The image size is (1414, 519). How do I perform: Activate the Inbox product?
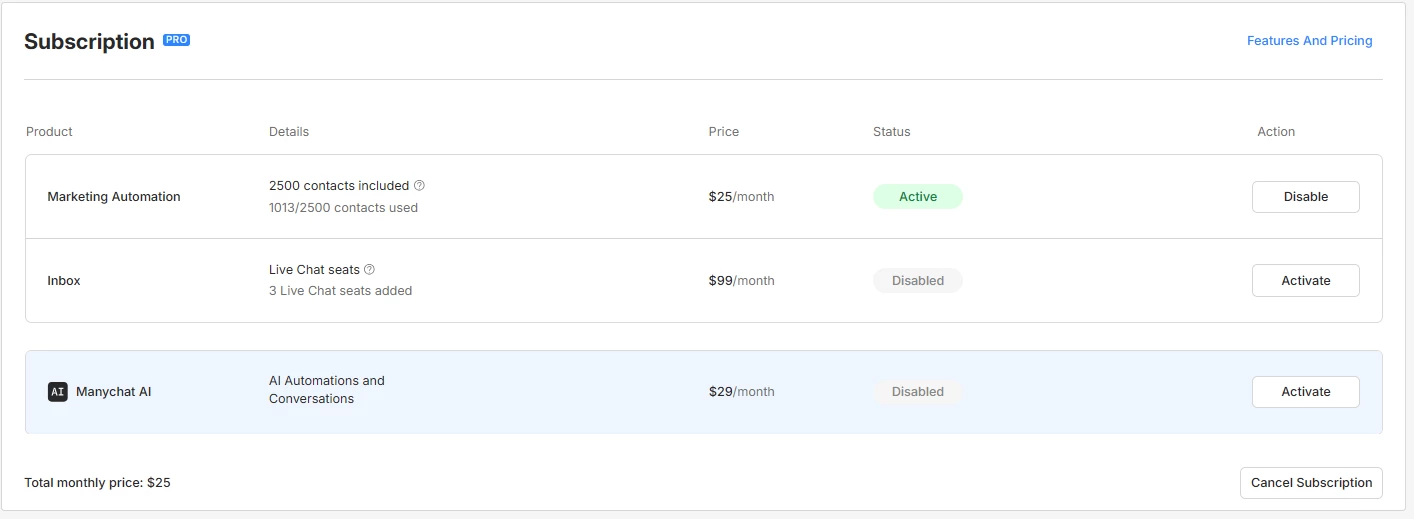click(1305, 281)
